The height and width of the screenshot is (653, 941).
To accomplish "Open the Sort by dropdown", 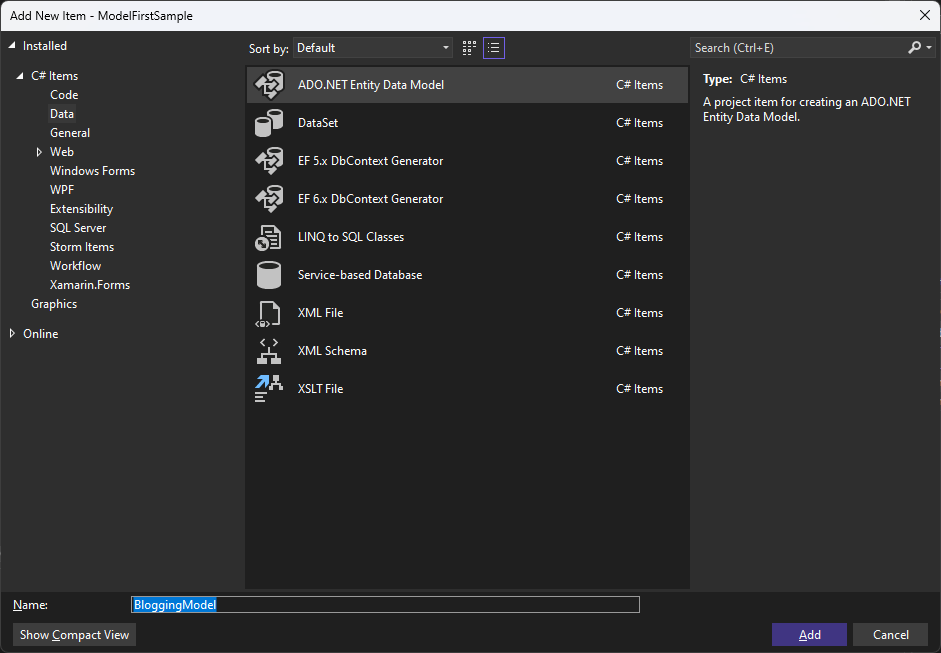I will click(373, 48).
